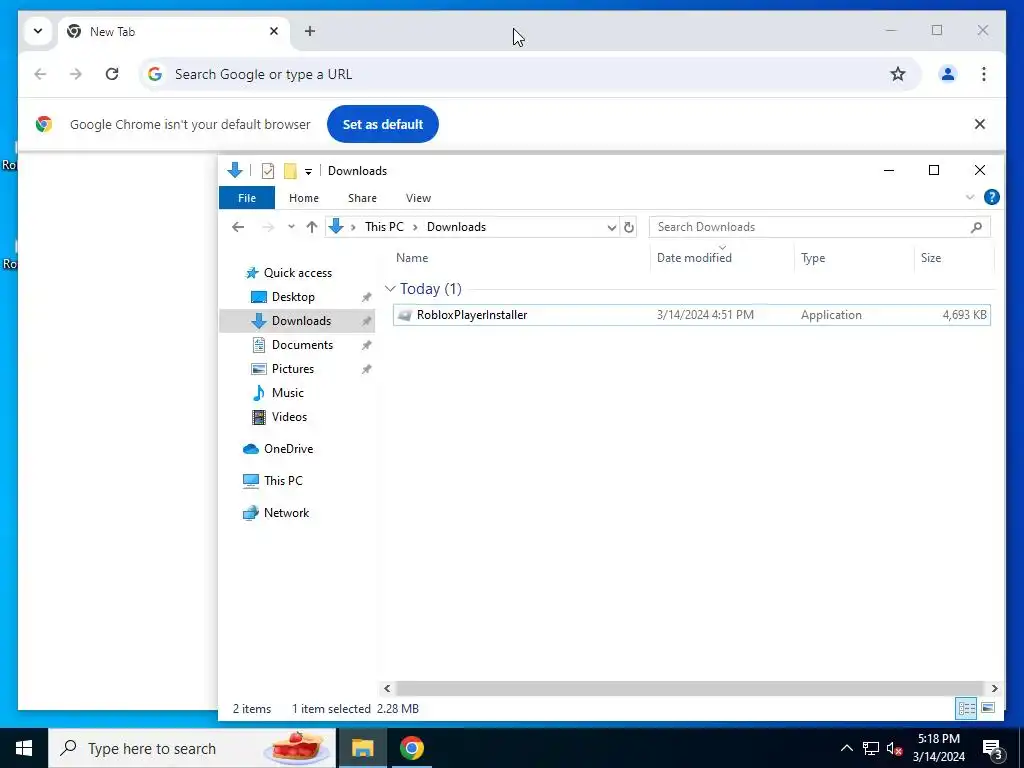
Task: Open Chrome's three-dot menu
Action: tap(984, 74)
